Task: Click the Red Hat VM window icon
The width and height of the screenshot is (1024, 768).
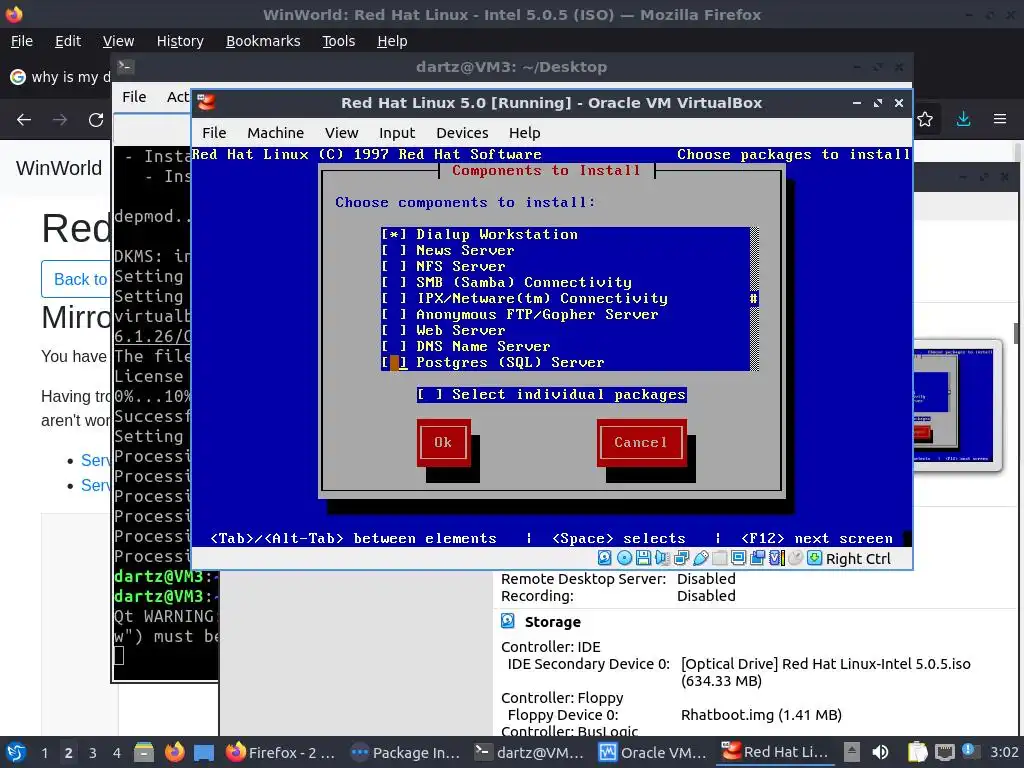Action: (x=206, y=103)
